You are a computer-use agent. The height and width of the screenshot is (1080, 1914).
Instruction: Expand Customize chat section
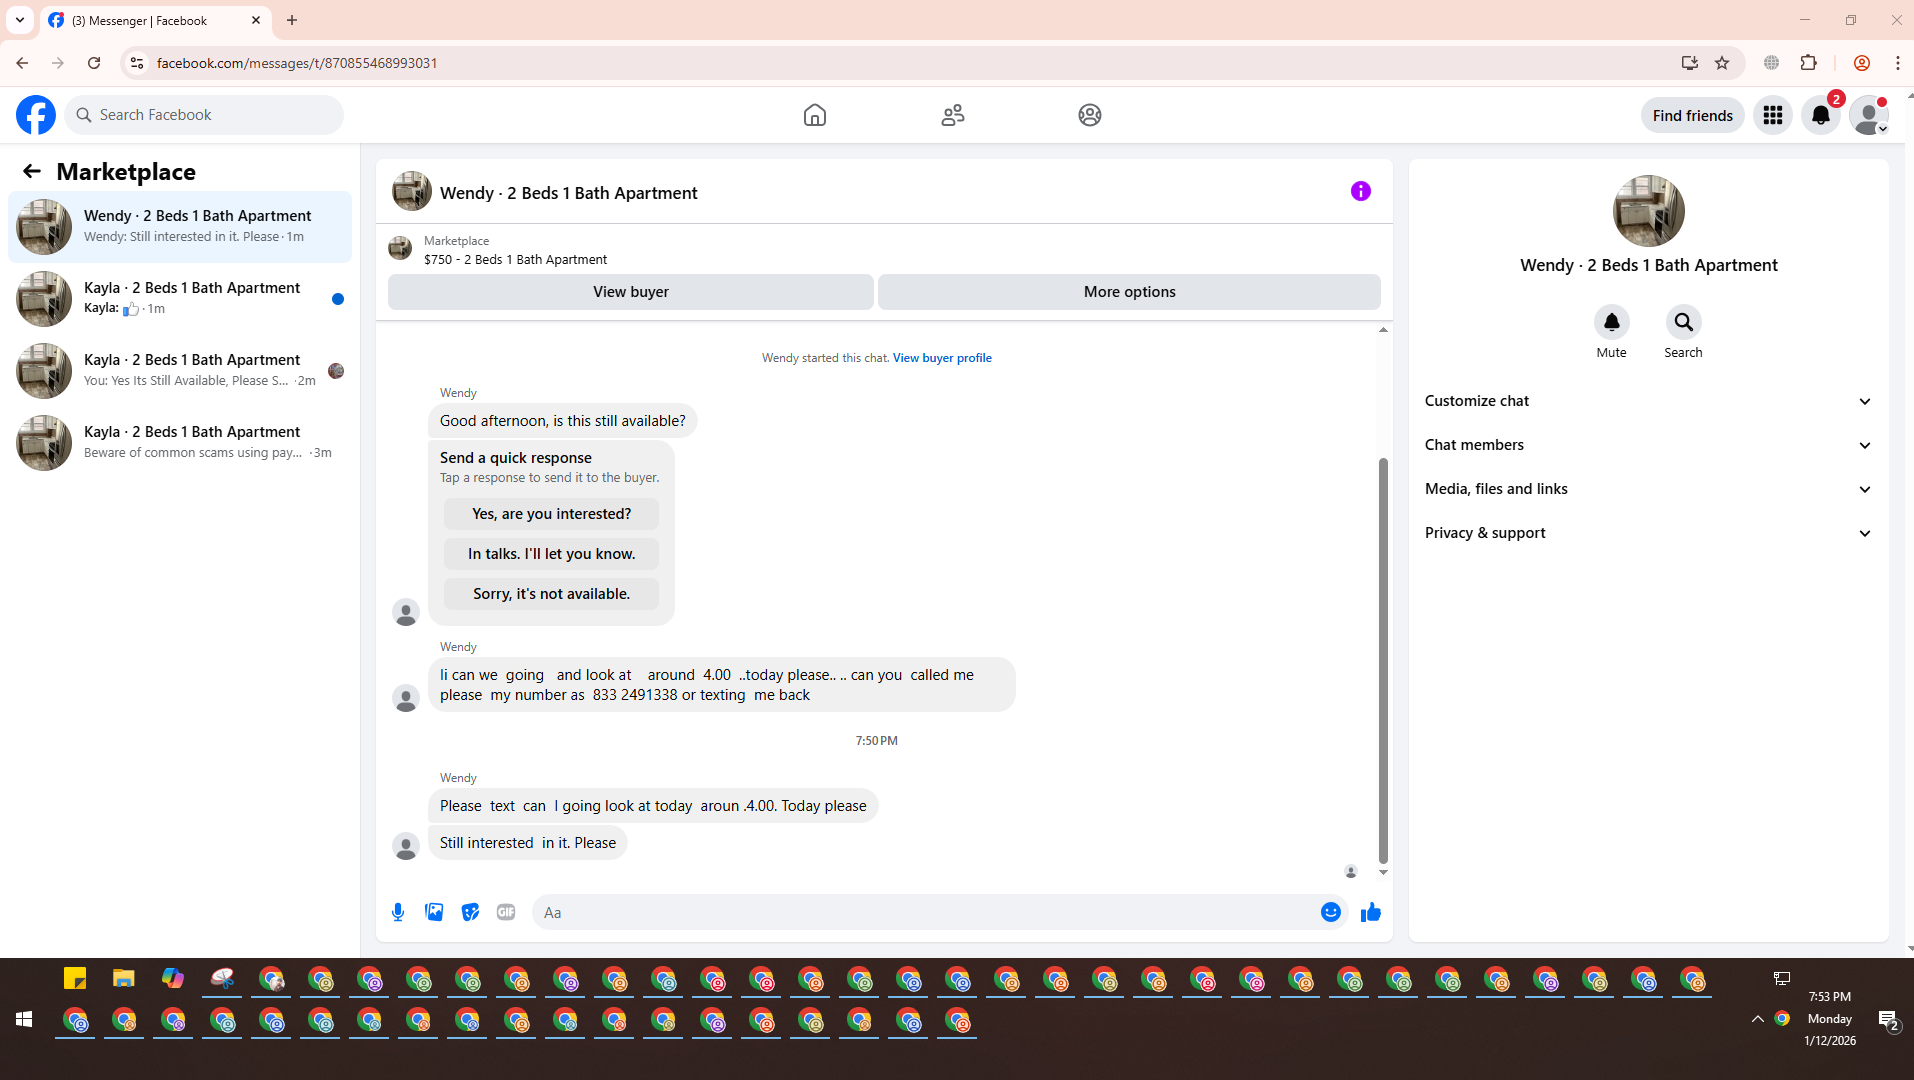tap(1648, 401)
